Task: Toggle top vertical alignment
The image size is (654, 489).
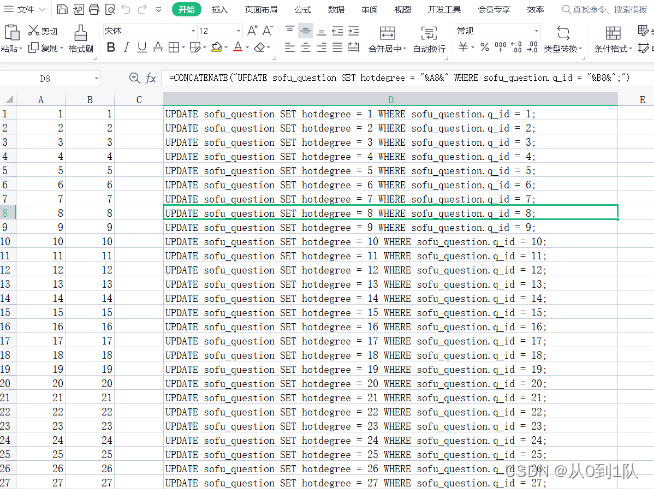Action: pos(289,30)
